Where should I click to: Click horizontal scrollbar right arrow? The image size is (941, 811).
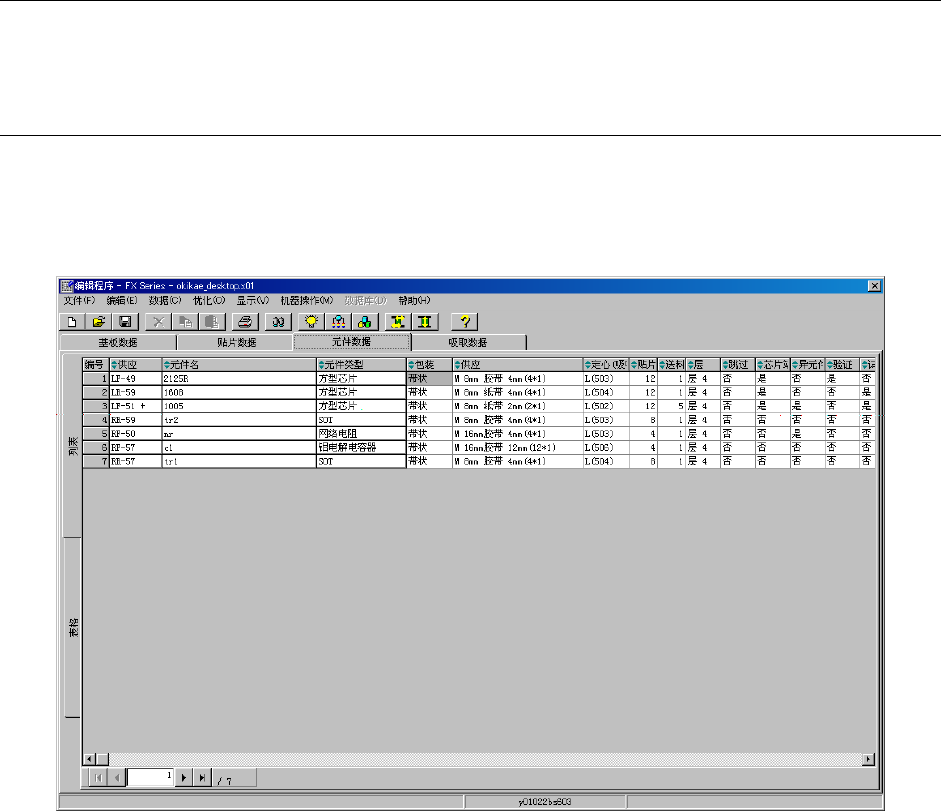click(868, 759)
